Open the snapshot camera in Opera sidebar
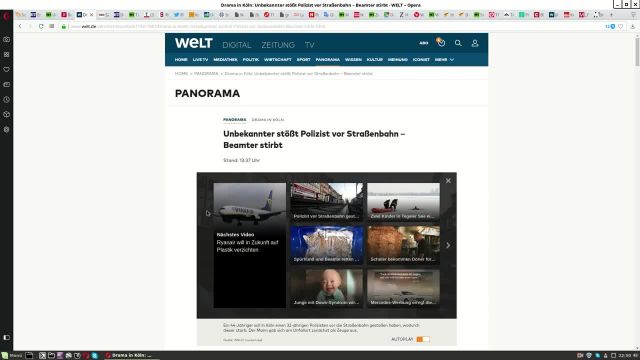Screen dimensions: 640x360 pos(7,40)
